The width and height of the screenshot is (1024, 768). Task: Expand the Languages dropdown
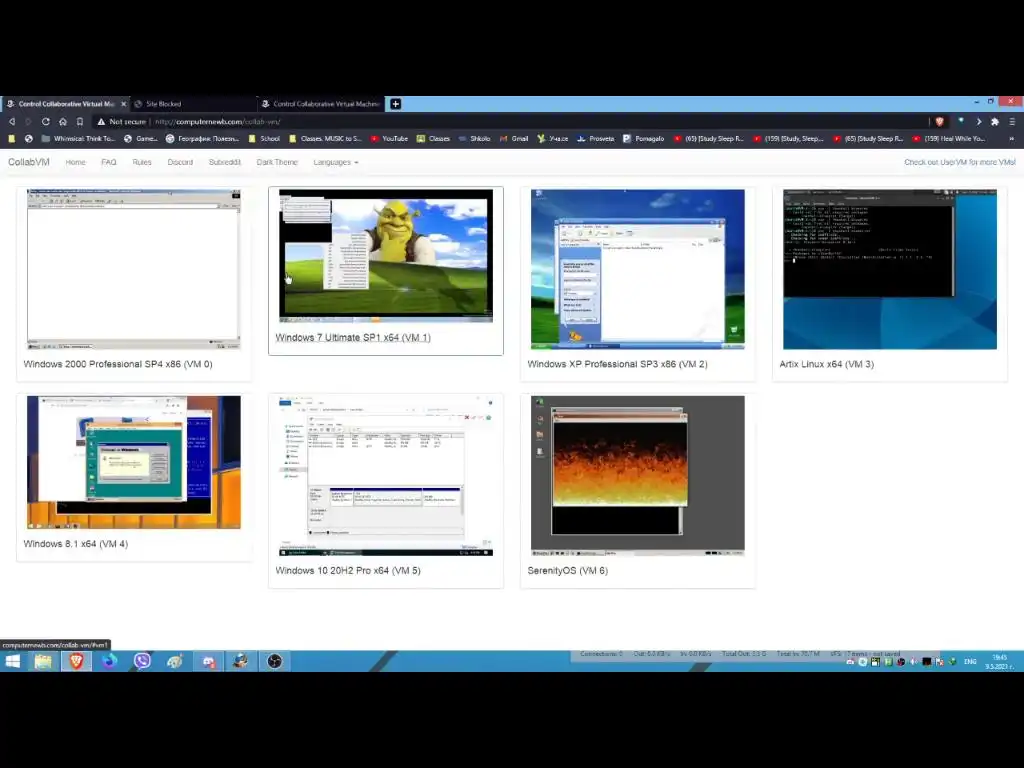tap(336, 162)
